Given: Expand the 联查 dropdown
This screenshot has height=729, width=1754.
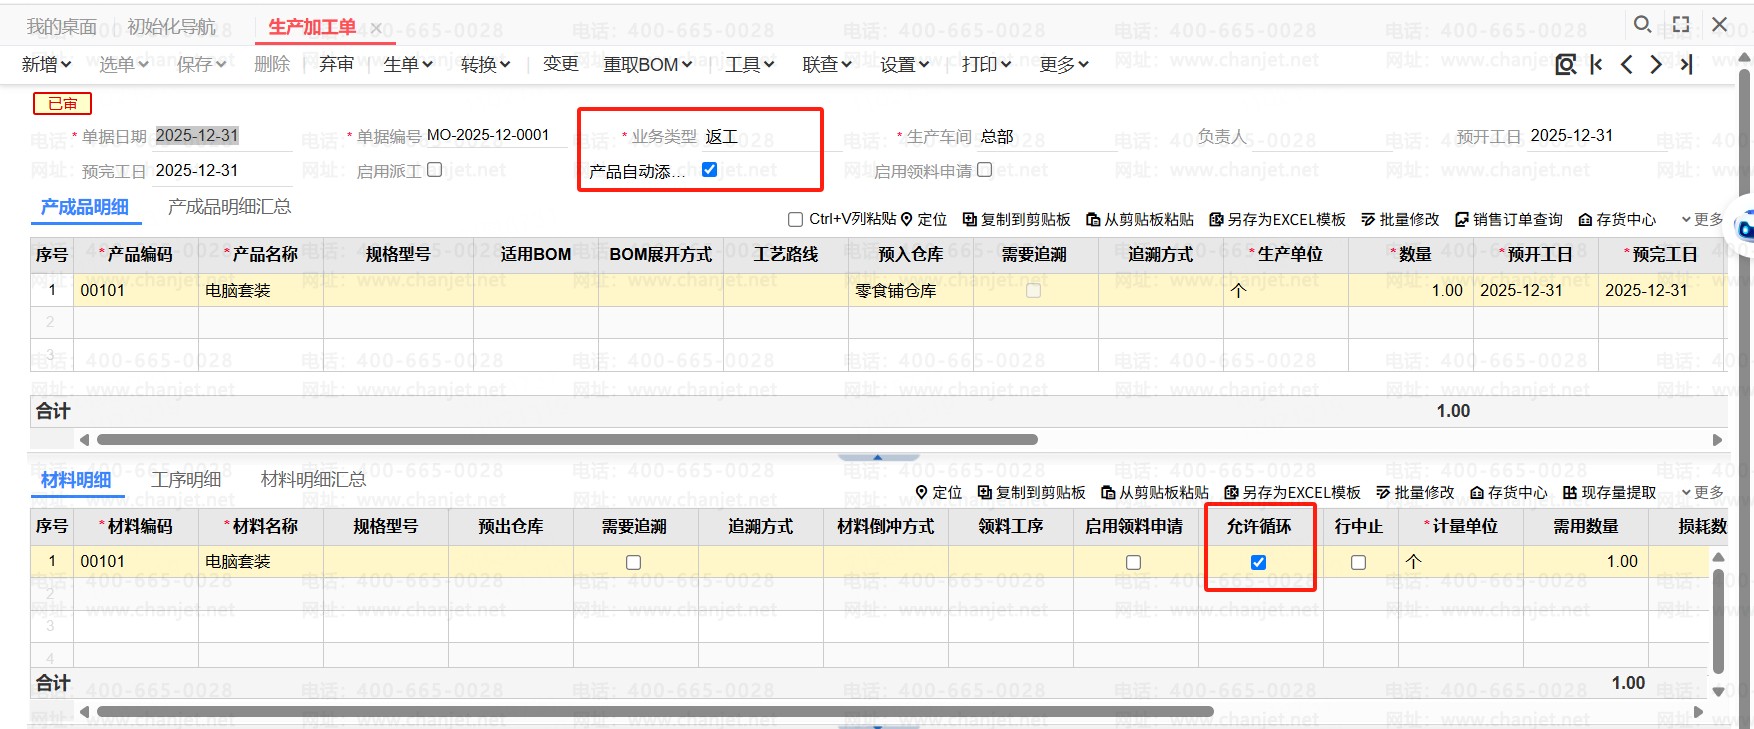Looking at the screenshot, I should click(x=827, y=65).
